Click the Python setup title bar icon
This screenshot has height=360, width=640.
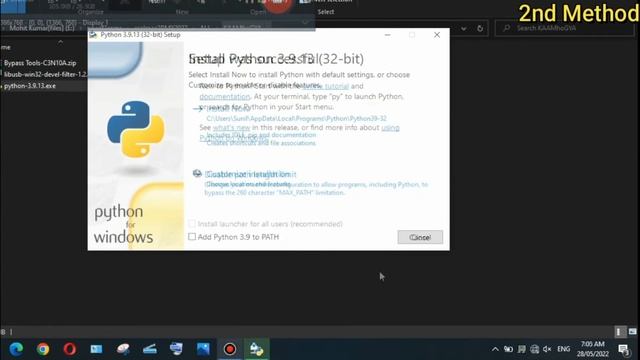pyautogui.click(x=93, y=35)
